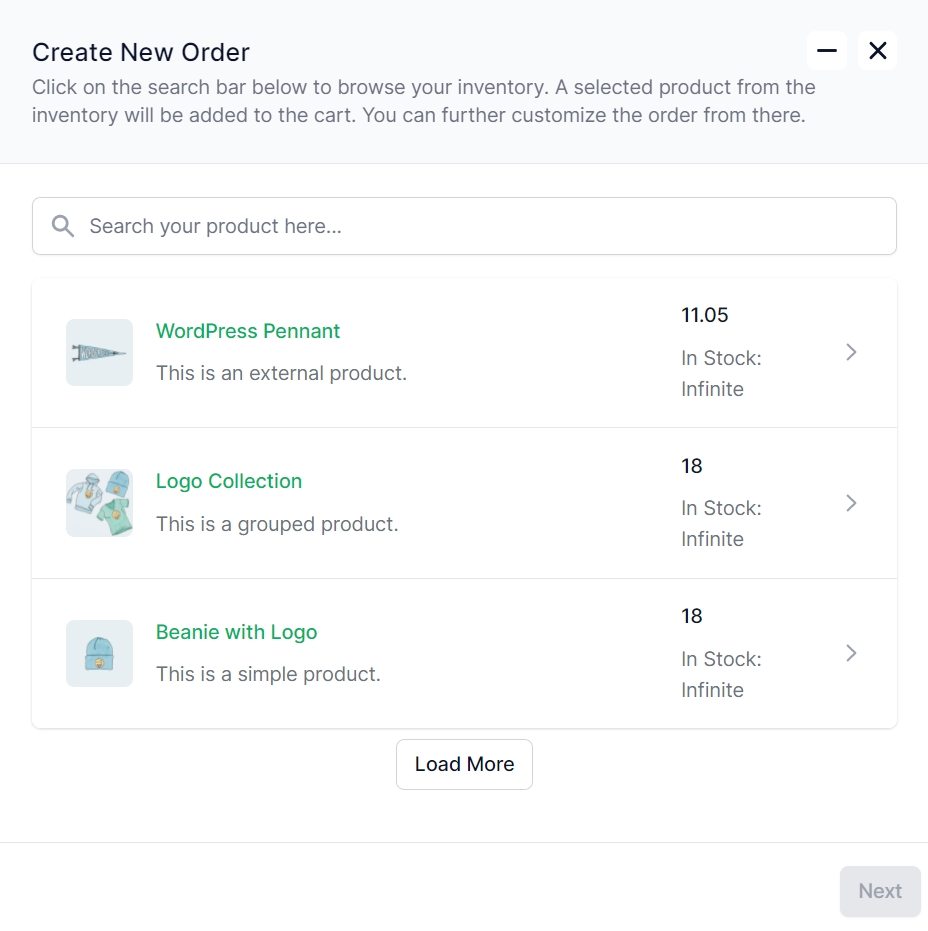Open the Logo Collection thumbnail image
The height and width of the screenshot is (931, 928).
tap(99, 503)
